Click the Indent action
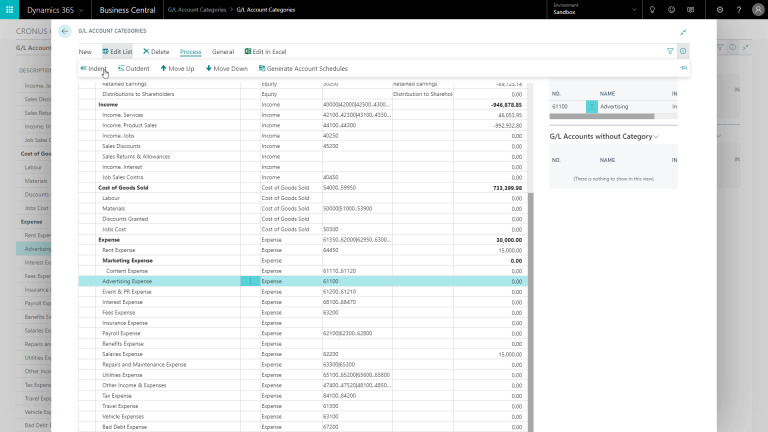Viewport: 768px width, 432px height. (x=94, y=69)
